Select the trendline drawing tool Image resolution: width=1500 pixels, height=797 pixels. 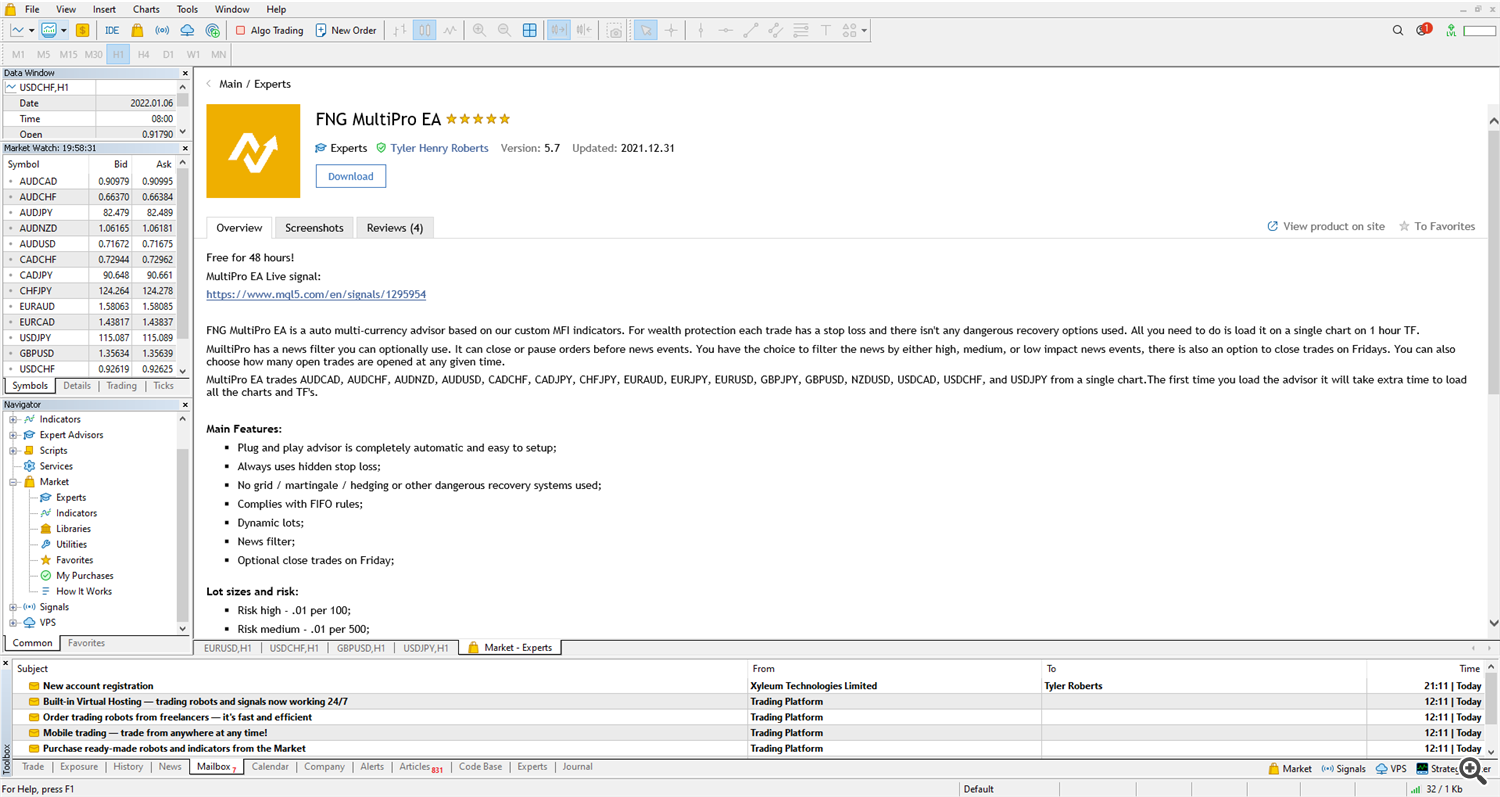click(x=751, y=30)
